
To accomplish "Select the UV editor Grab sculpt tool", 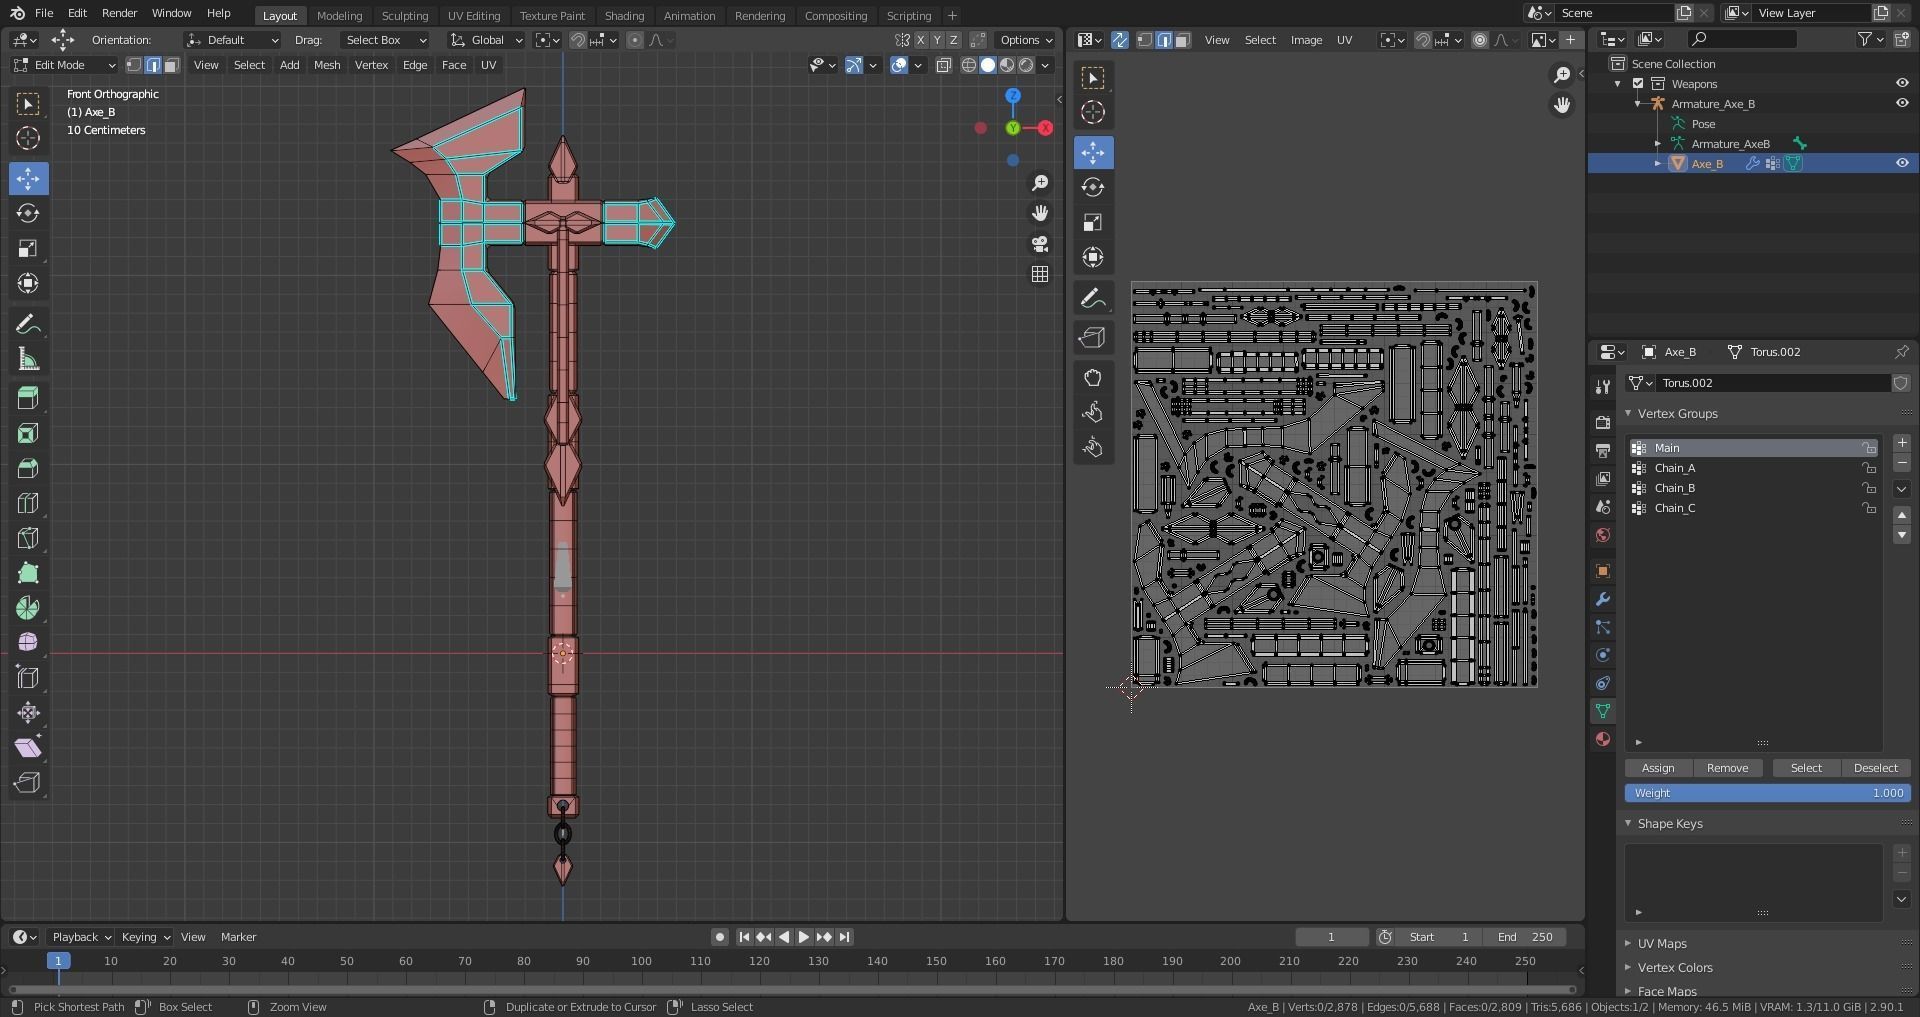I will pyautogui.click(x=1093, y=378).
